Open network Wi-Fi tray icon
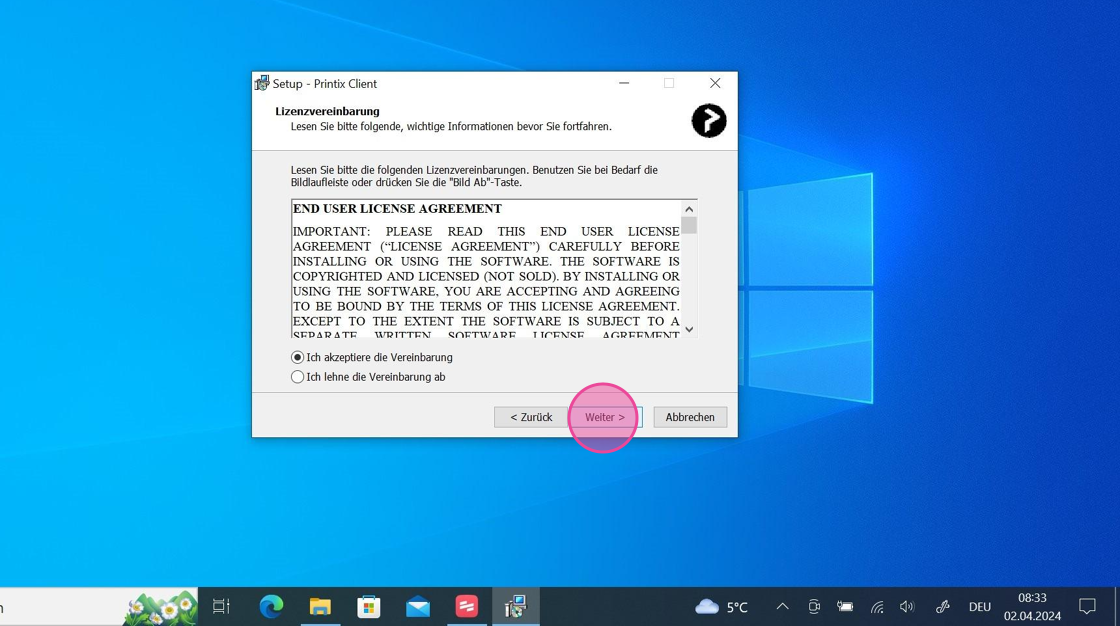 tap(877, 607)
